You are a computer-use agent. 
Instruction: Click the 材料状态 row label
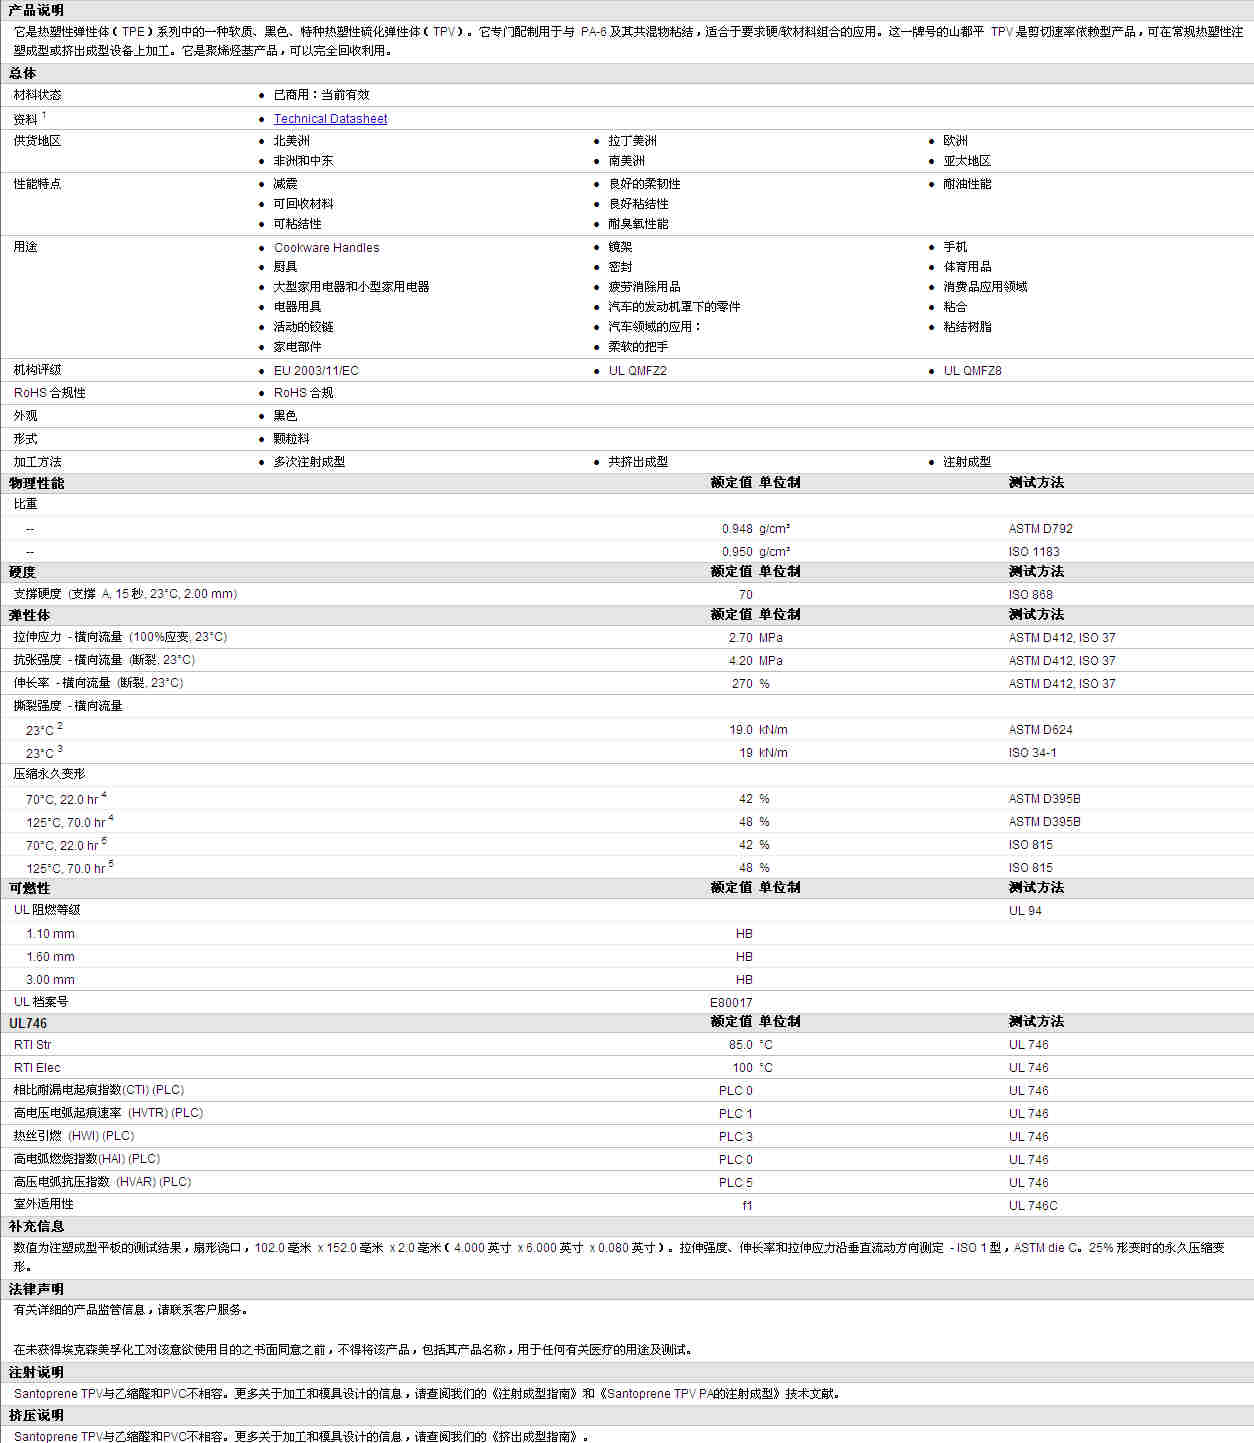click(38, 95)
